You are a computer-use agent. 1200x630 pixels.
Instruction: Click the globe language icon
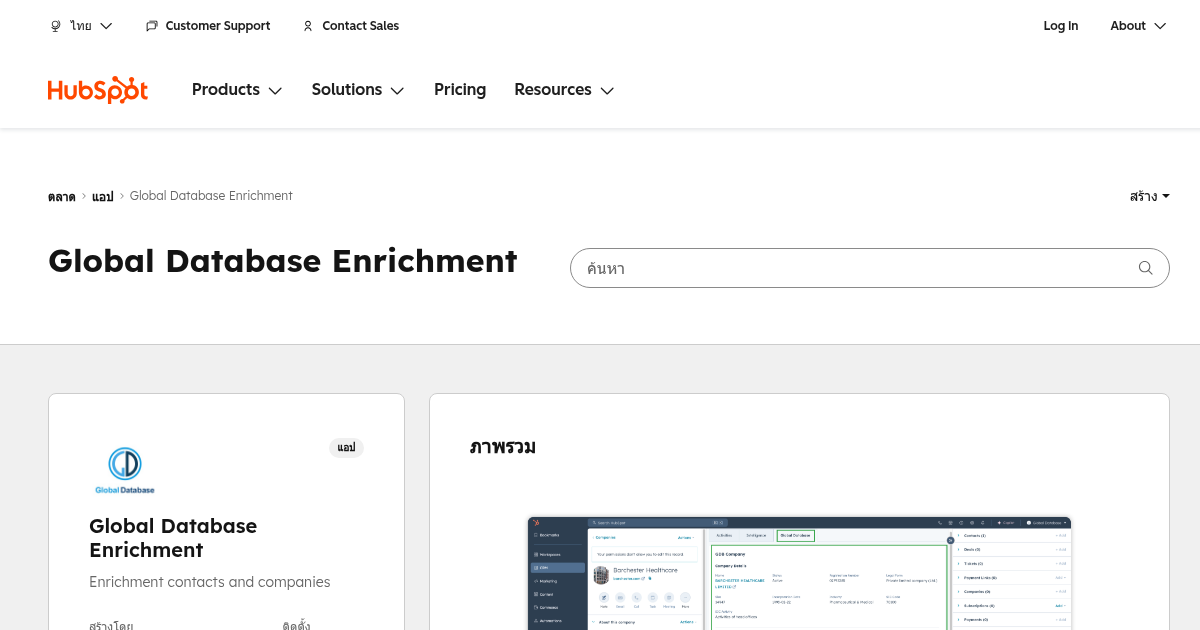[55, 26]
